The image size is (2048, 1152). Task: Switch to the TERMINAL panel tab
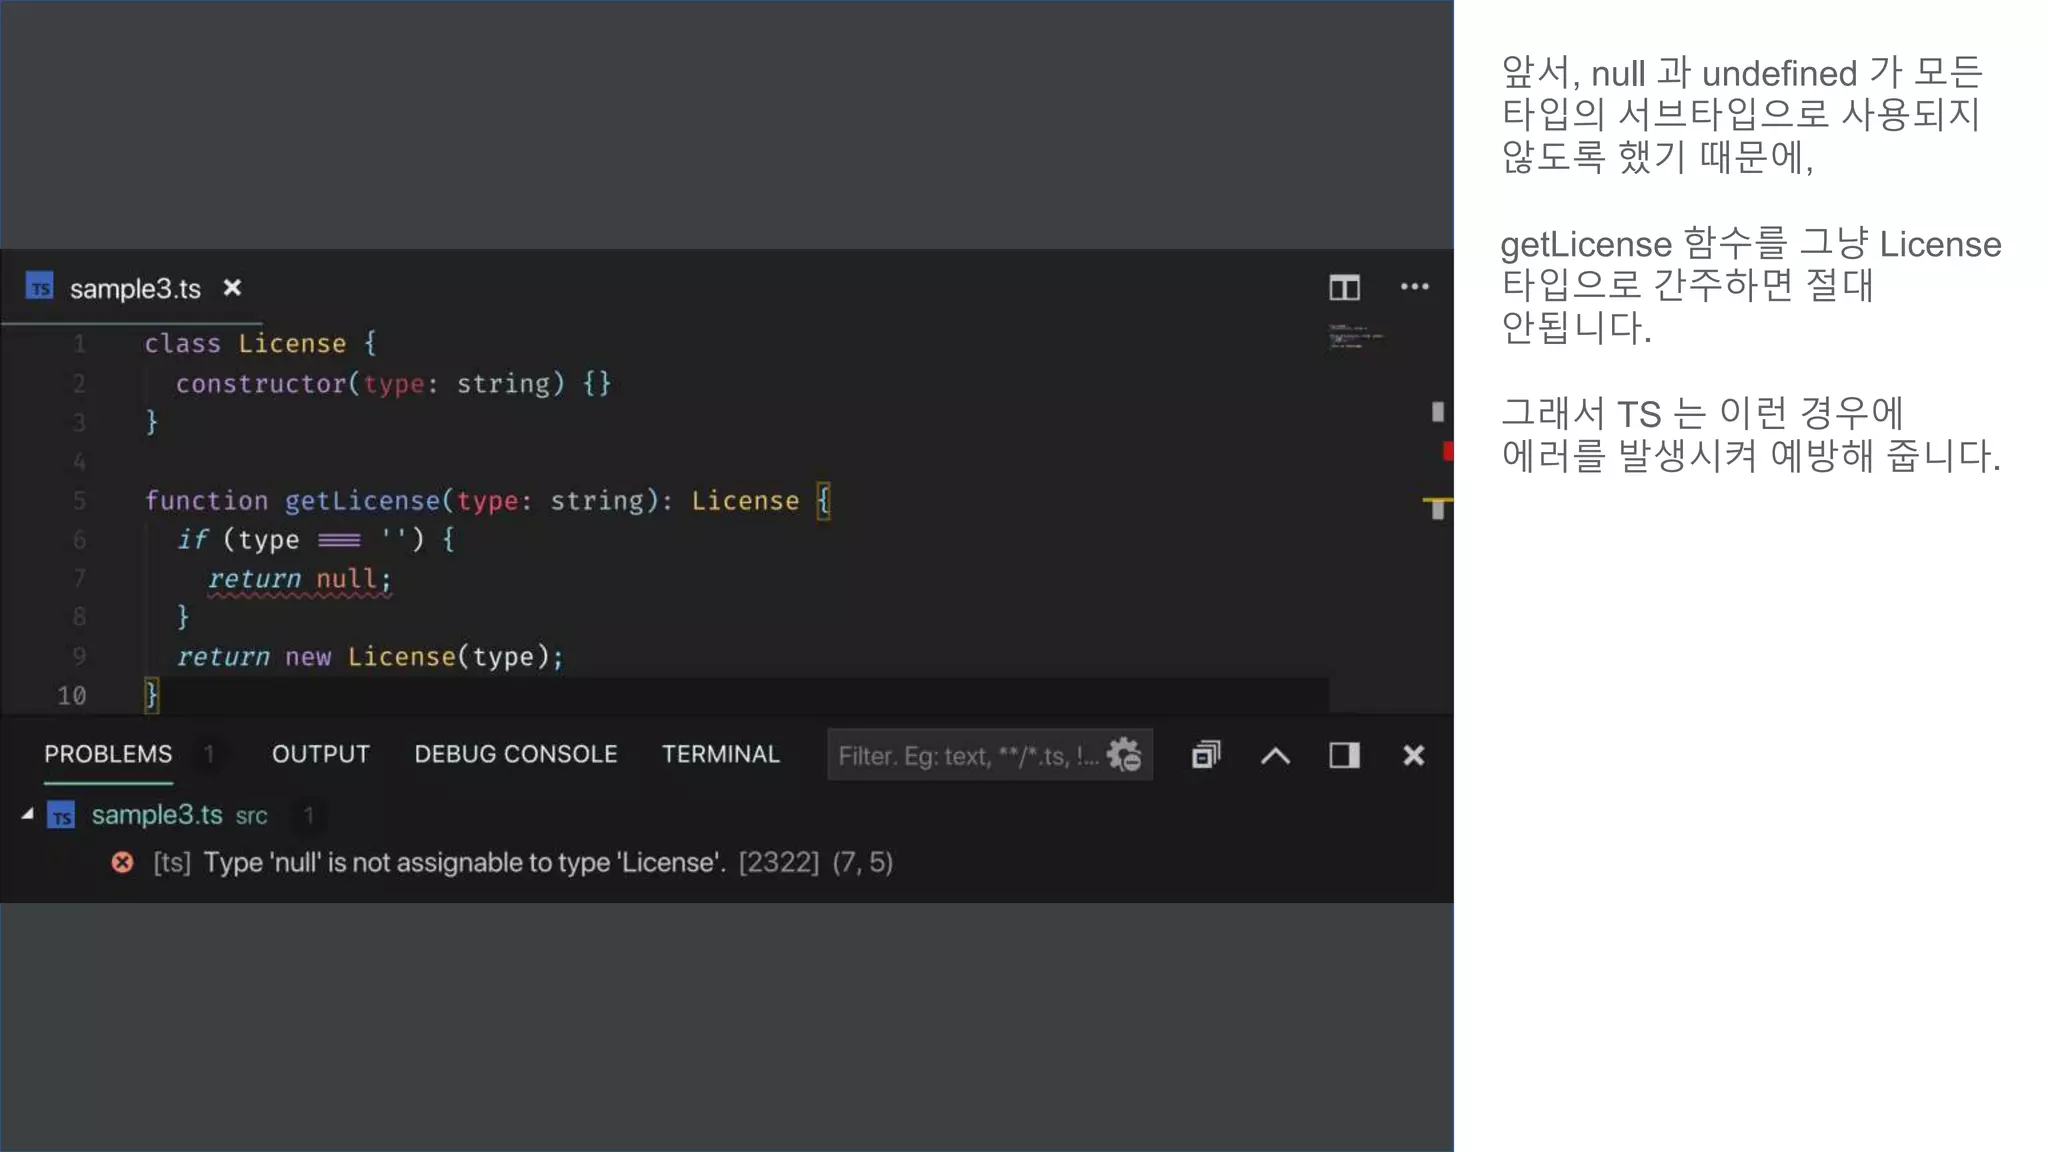(720, 754)
